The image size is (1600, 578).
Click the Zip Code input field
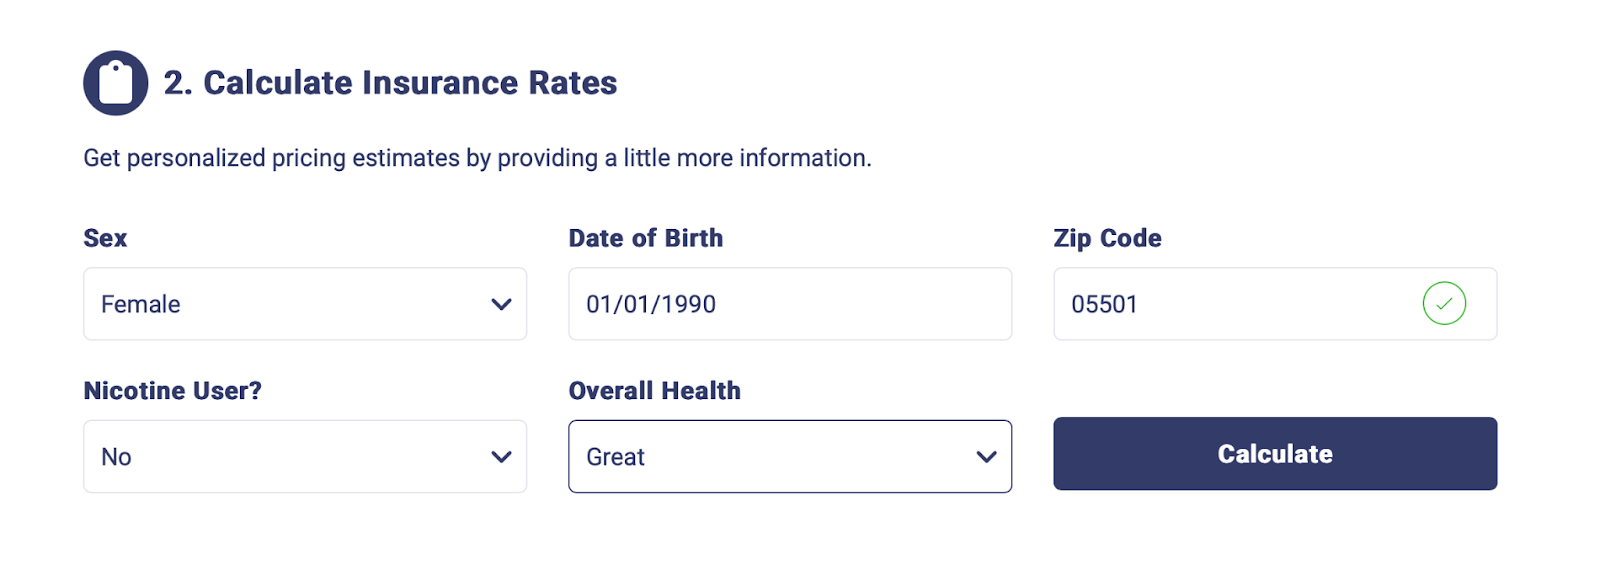tap(1275, 304)
